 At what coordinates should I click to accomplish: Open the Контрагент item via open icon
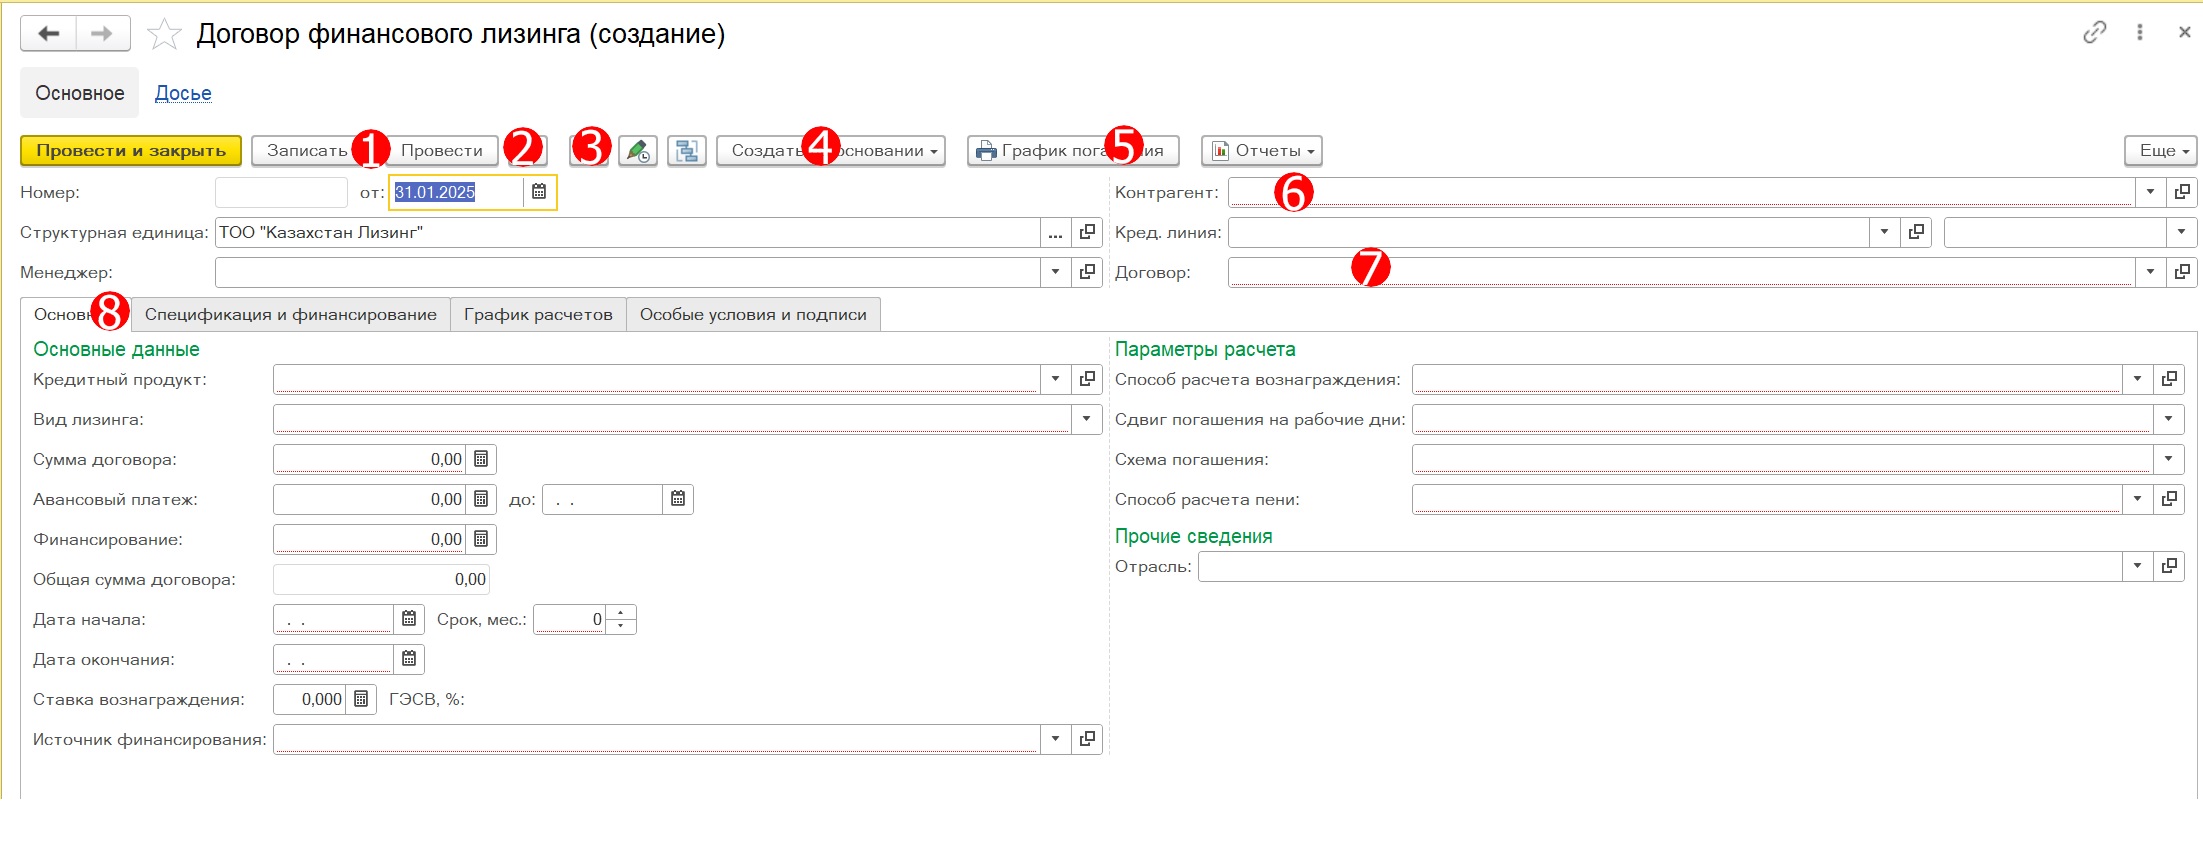point(2182,192)
